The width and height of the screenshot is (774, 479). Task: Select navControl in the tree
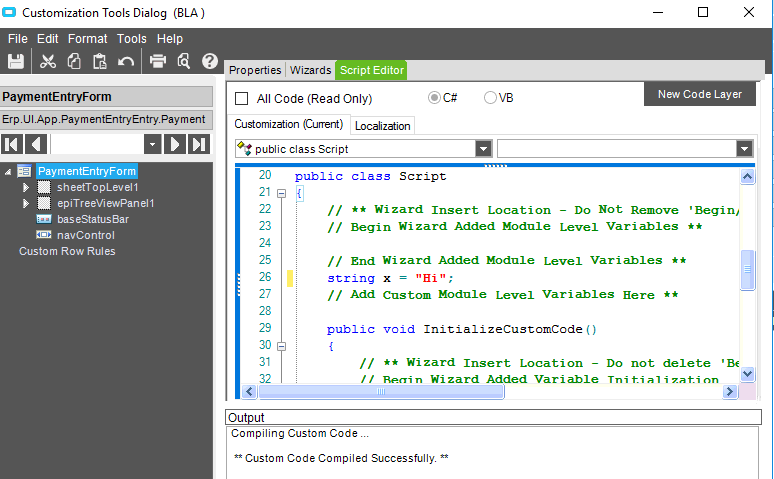pyautogui.click(x=86, y=235)
